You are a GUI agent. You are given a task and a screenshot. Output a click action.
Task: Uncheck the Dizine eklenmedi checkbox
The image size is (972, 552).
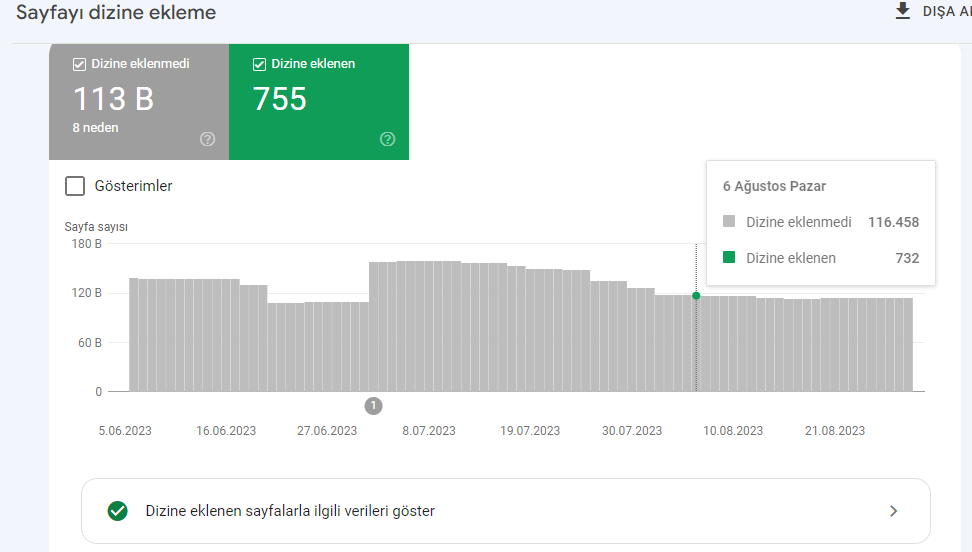(x=79, y=65)
